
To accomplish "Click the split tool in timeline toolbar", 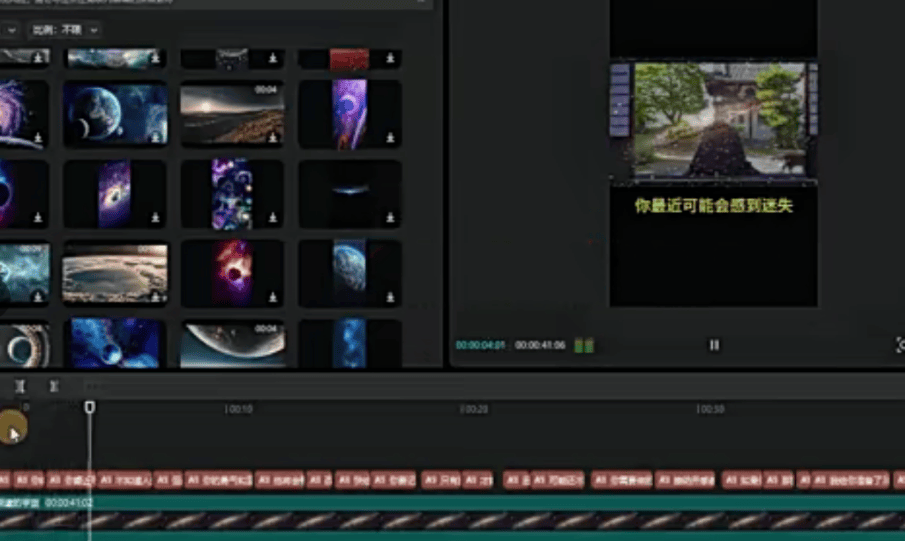I will pos(20,386).
